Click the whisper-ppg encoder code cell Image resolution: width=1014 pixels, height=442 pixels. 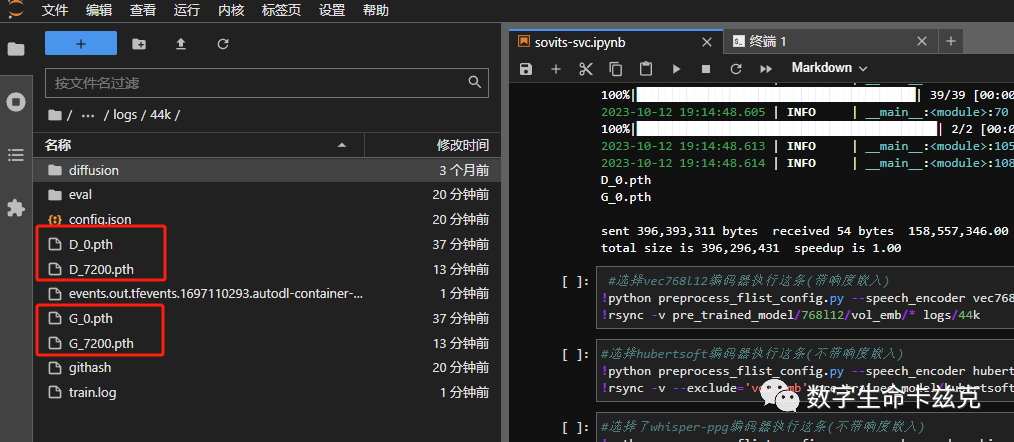pyautogui.click(x=804, y=427)
